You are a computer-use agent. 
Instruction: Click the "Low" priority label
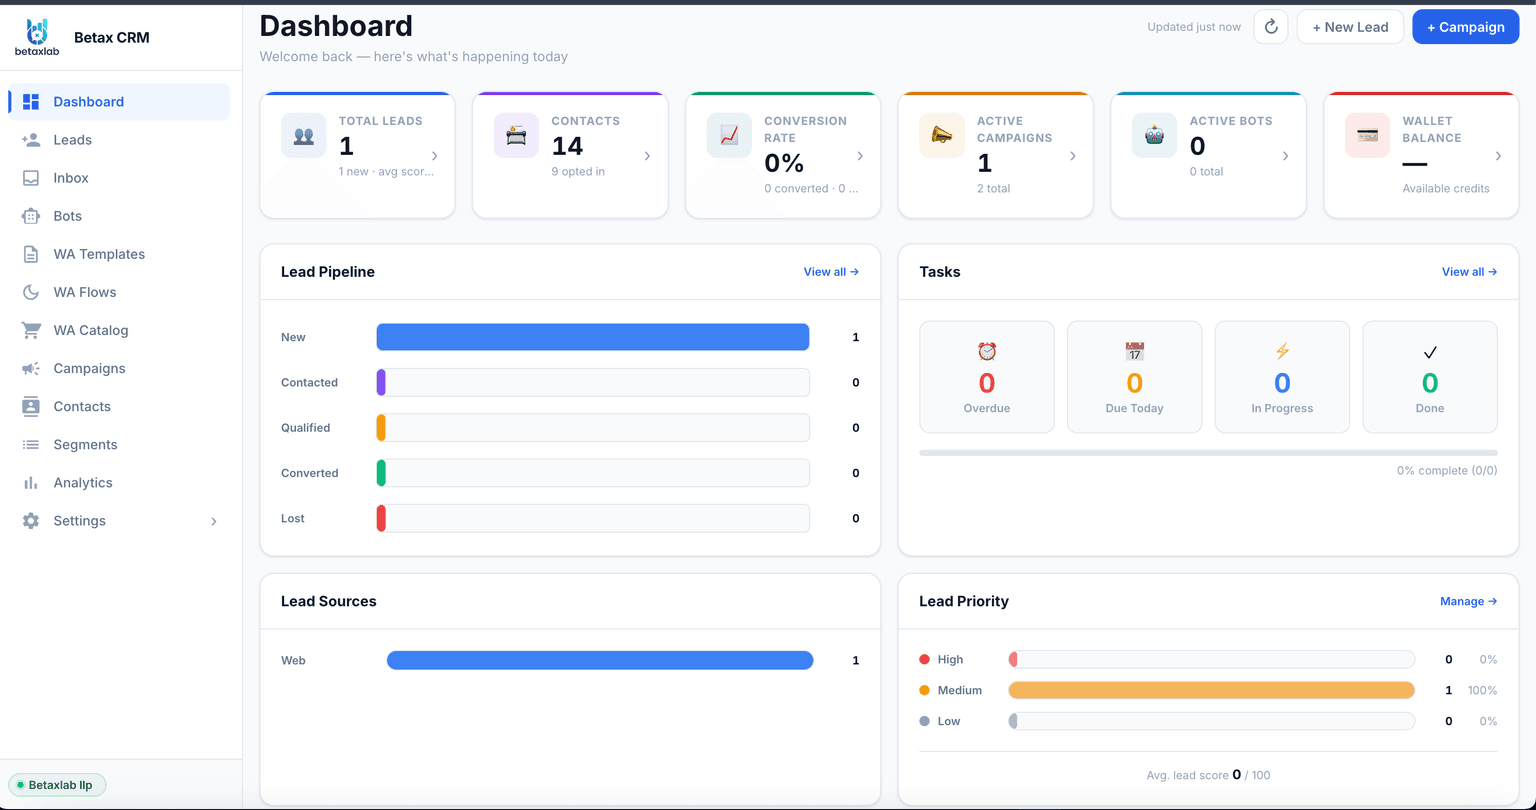(x=949, y=721)
